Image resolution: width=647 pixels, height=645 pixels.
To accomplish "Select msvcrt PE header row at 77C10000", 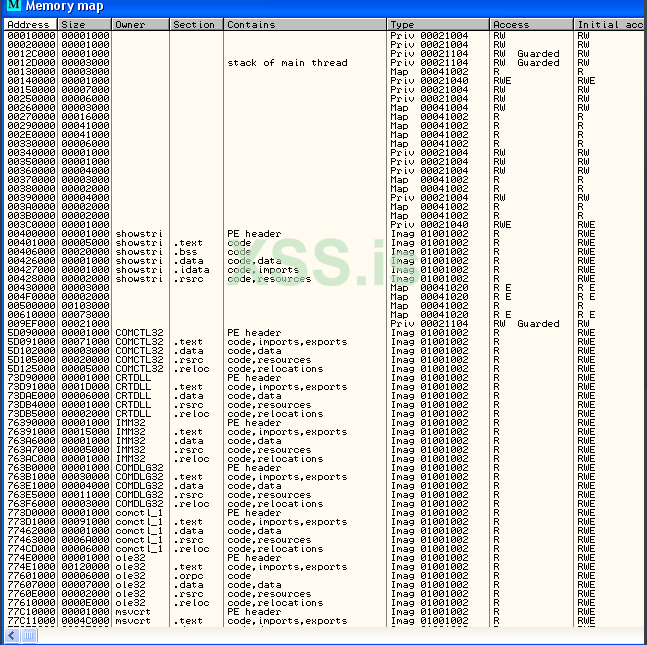I will coord(324,612).
